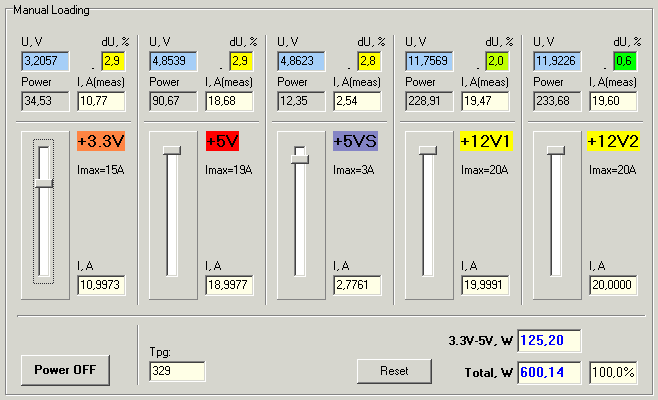Image resolution: width=658 pixels, height=400 pixels.
Task: Click the measured current field 10,77
Action: [x=101, y=102]
